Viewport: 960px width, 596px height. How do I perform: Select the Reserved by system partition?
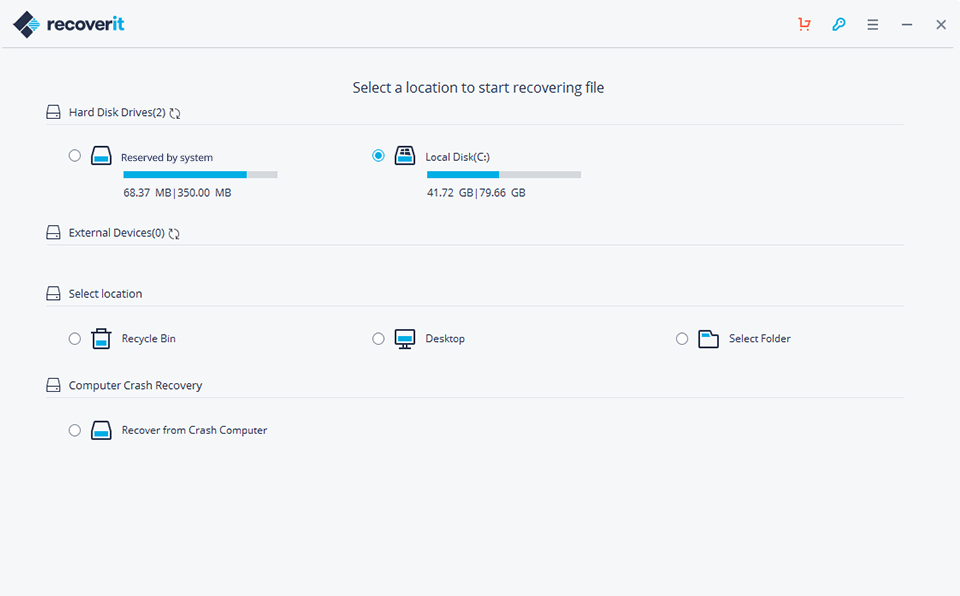[x=75, y=155]
